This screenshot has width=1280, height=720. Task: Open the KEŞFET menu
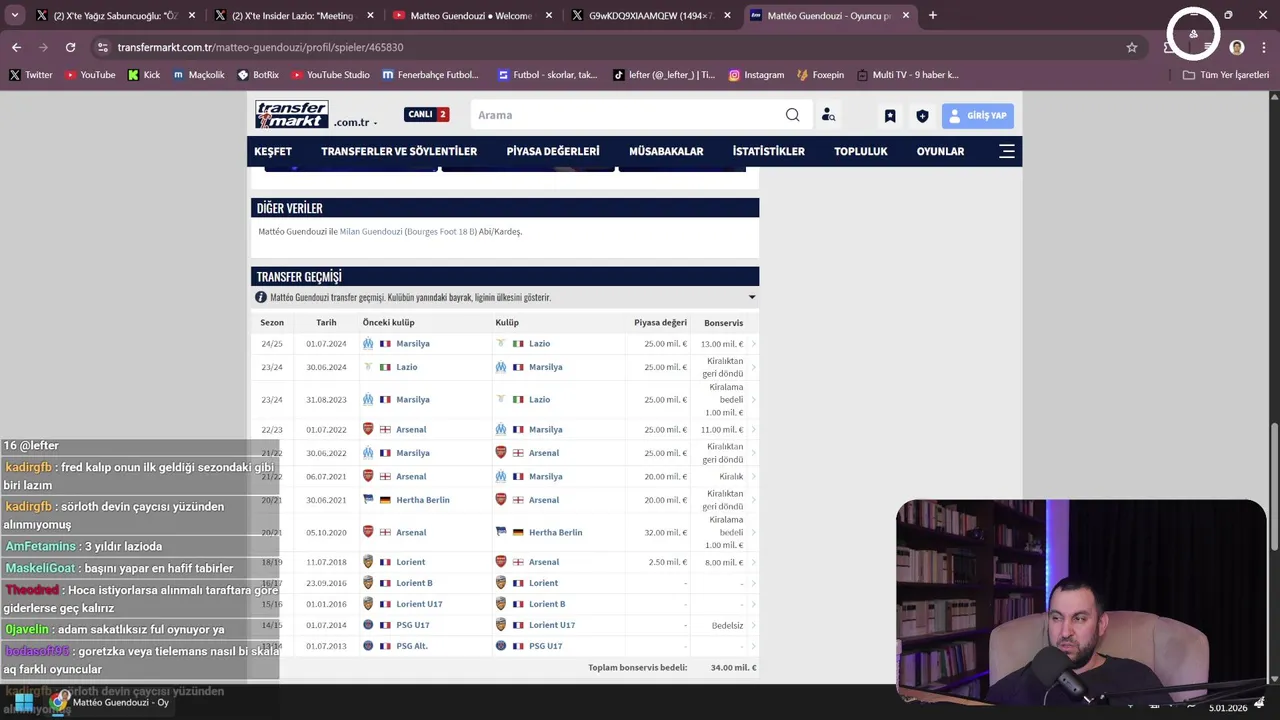click(273, 151)
